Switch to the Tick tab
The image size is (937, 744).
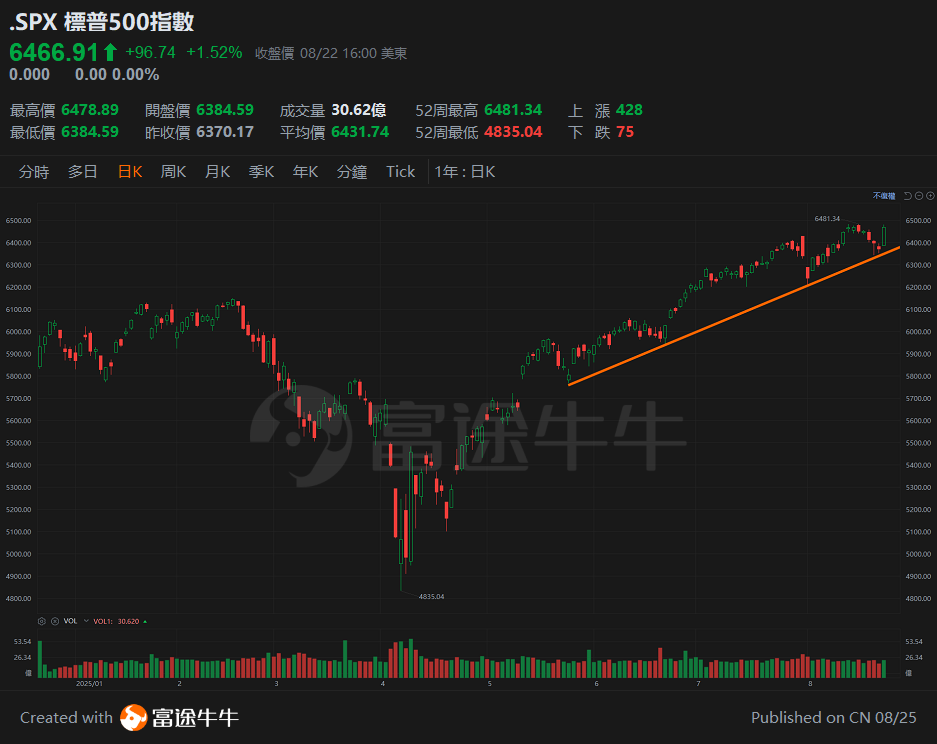point(400,171)
